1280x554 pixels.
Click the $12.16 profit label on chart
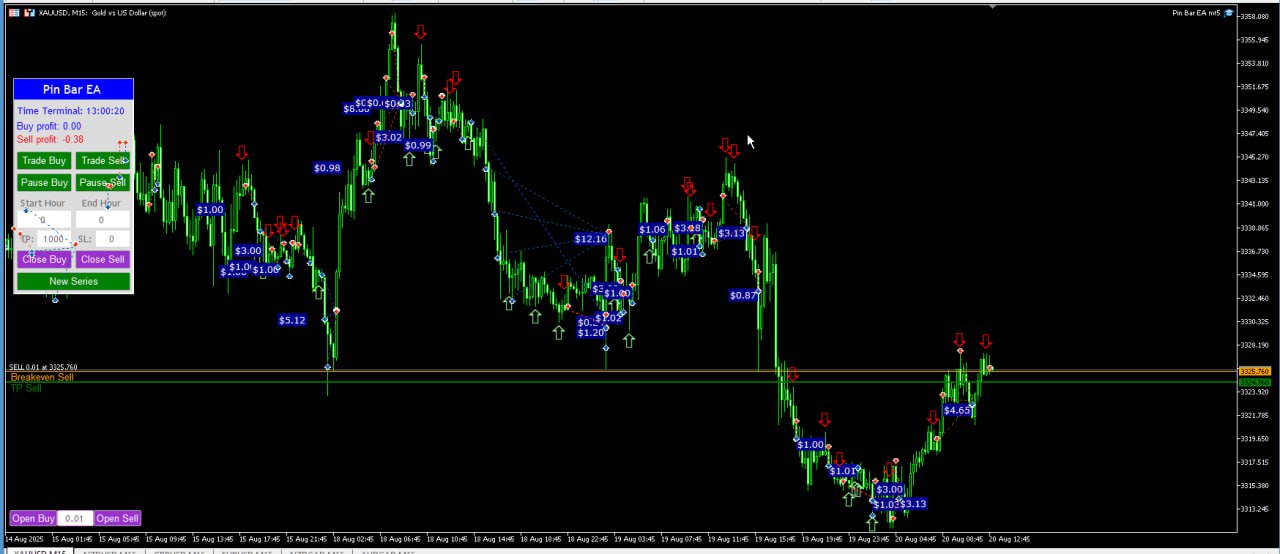point(590,239)
